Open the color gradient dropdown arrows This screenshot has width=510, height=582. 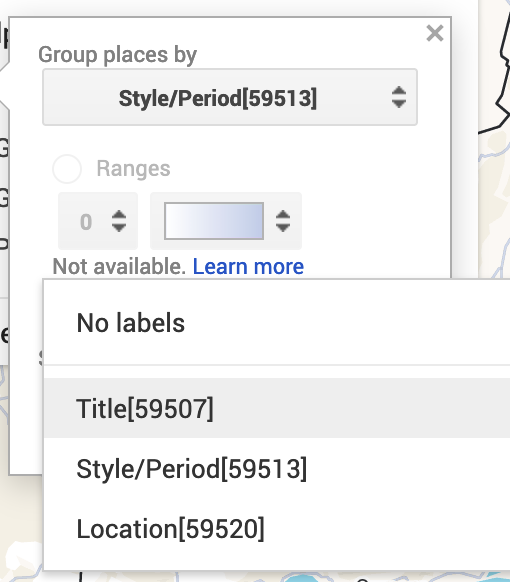[283, 221]
